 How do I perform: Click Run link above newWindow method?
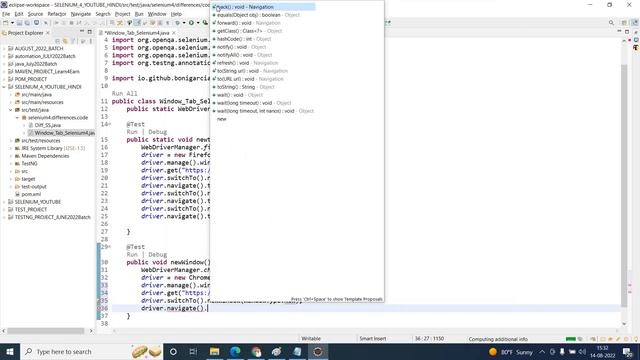[x=132, y=255]
